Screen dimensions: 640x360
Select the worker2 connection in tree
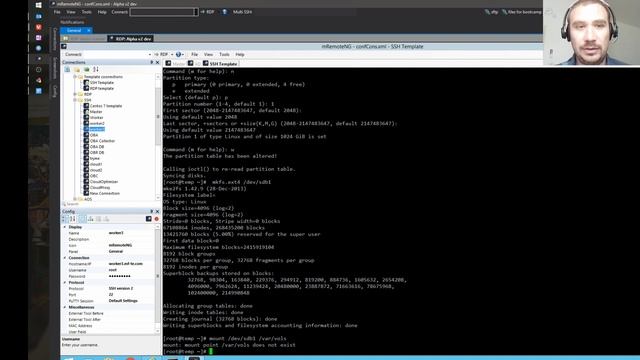coord(97,123)
